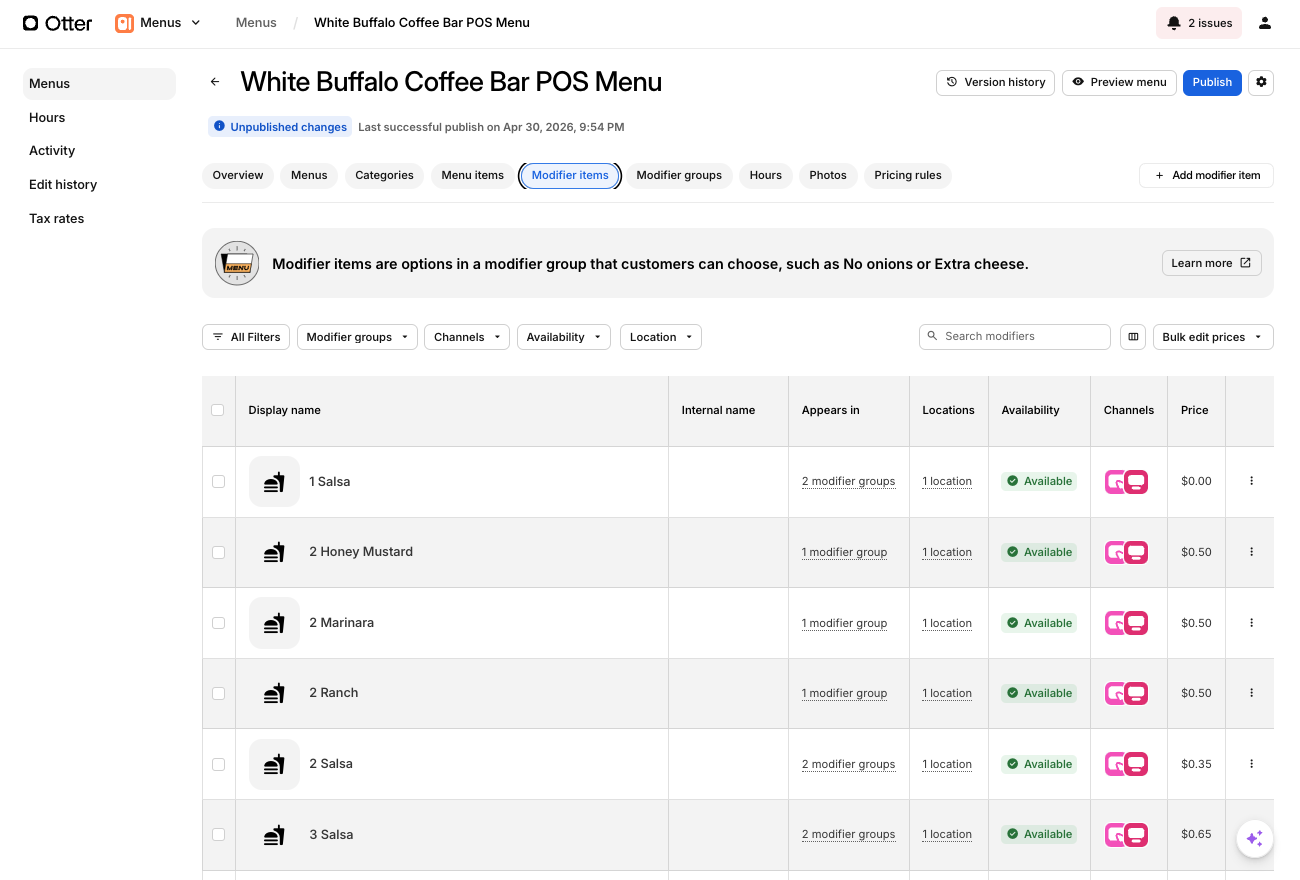The height and width of the screenshot is (880, 1300).
Task: Open Version history
Action: click(996, 82)
